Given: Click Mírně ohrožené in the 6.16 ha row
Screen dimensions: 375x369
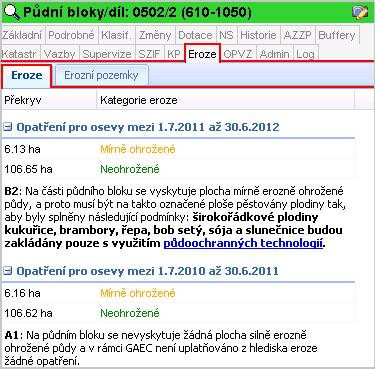Looking at the screenshot, I should click(x=138, y=293).
